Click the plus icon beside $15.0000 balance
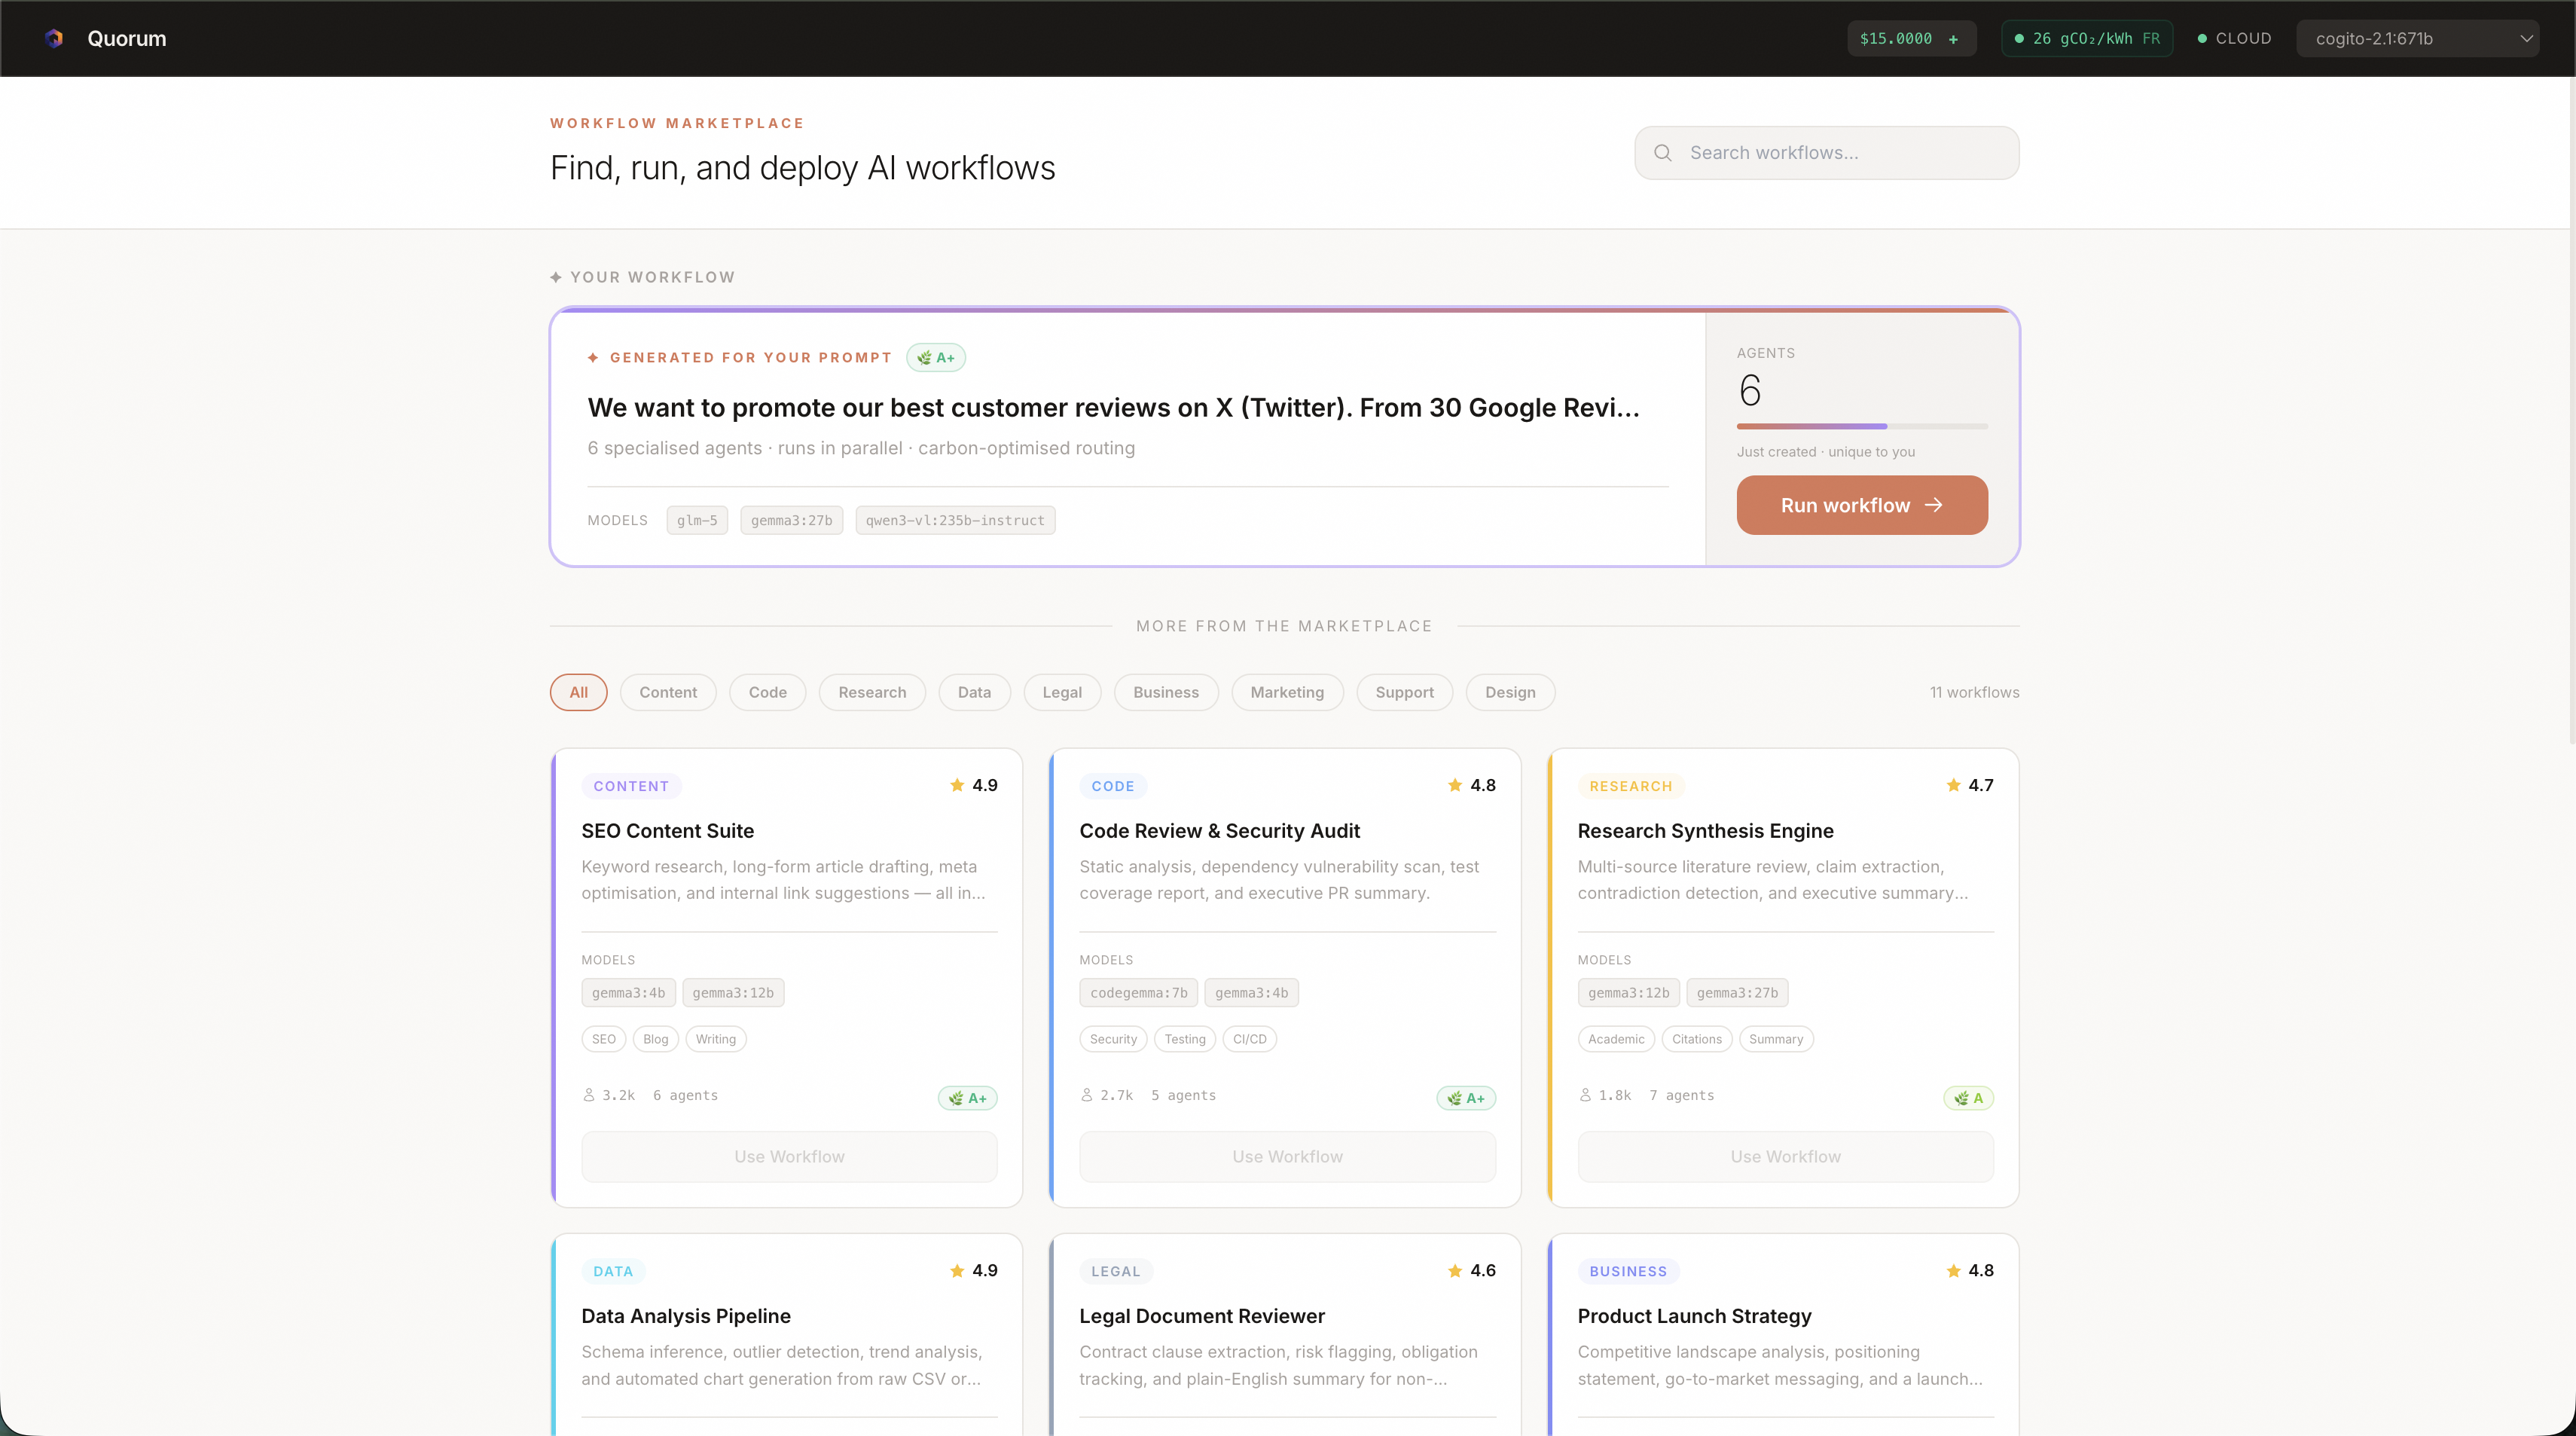This screenshot has width=2576, height=1436. click(1953, 39)
